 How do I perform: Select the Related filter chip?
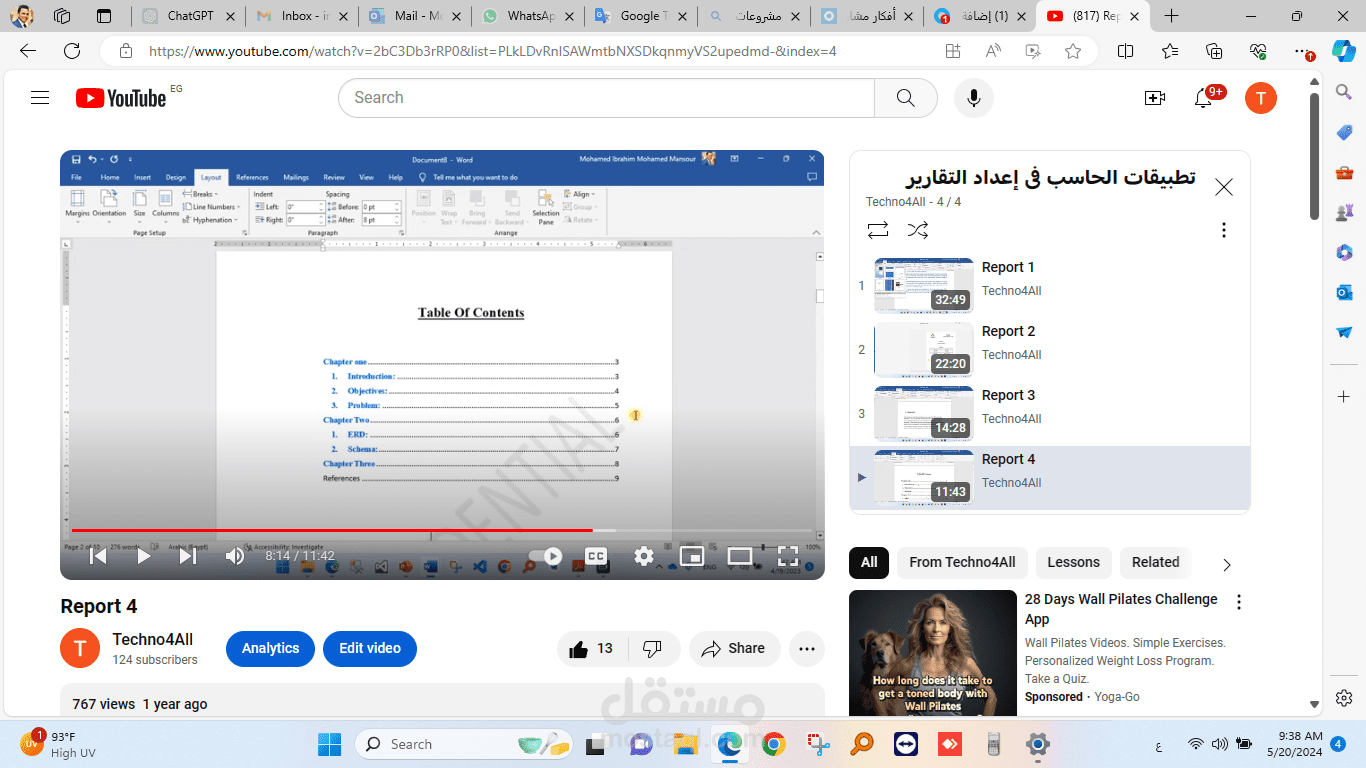[1155, 563]
